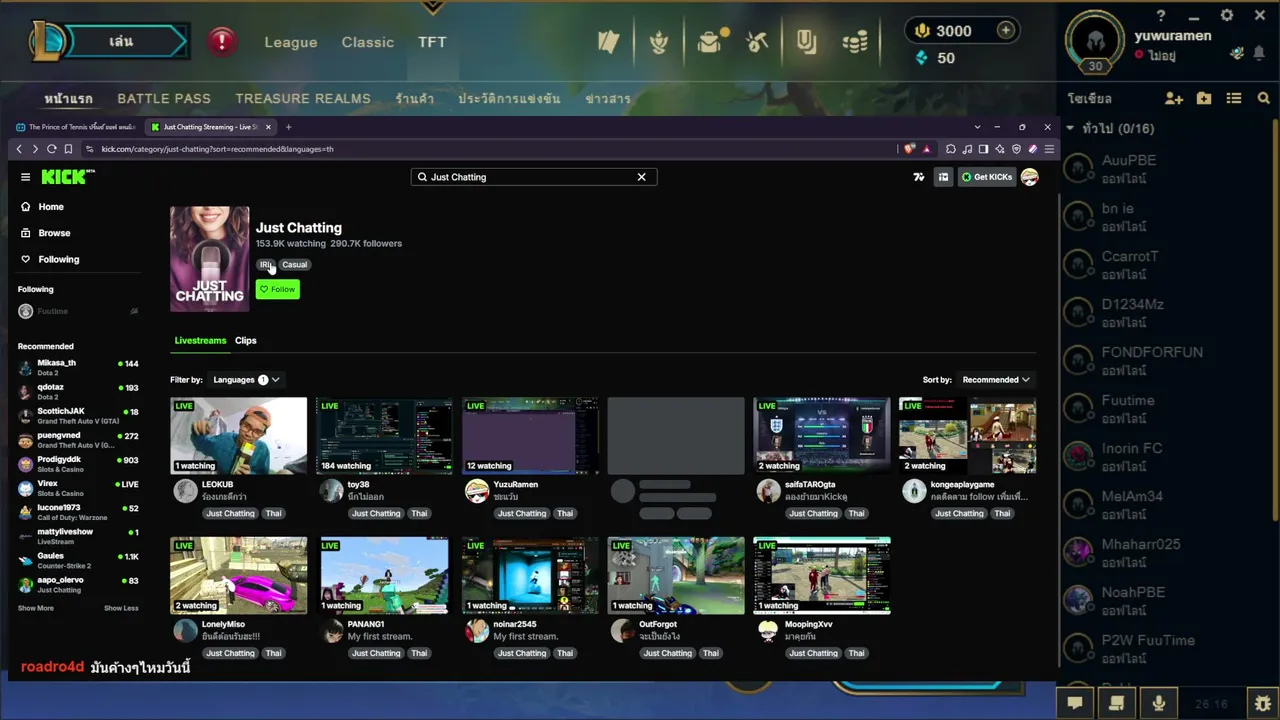
Task: Bookmark this page in browser toolbar
Action: tap(68, 149)
